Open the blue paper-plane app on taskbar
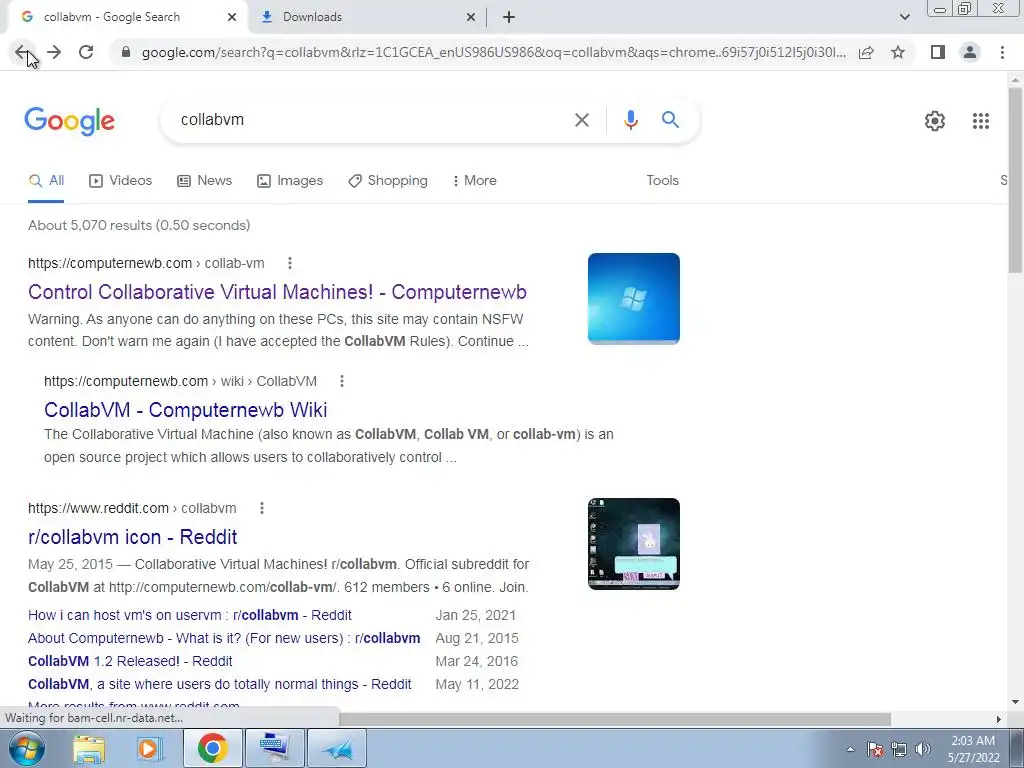 336,748
